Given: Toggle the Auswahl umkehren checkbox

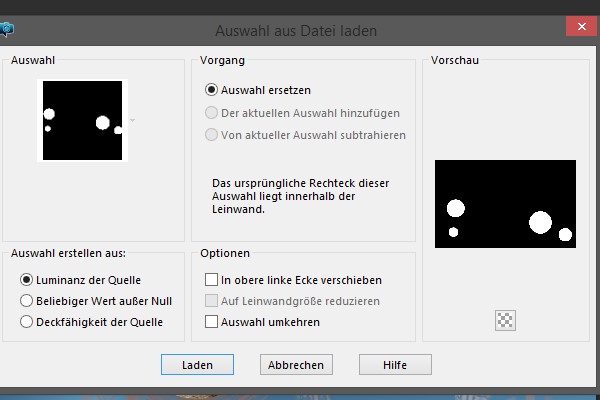Looking at the screenshot, I should (x=211, y=322).
